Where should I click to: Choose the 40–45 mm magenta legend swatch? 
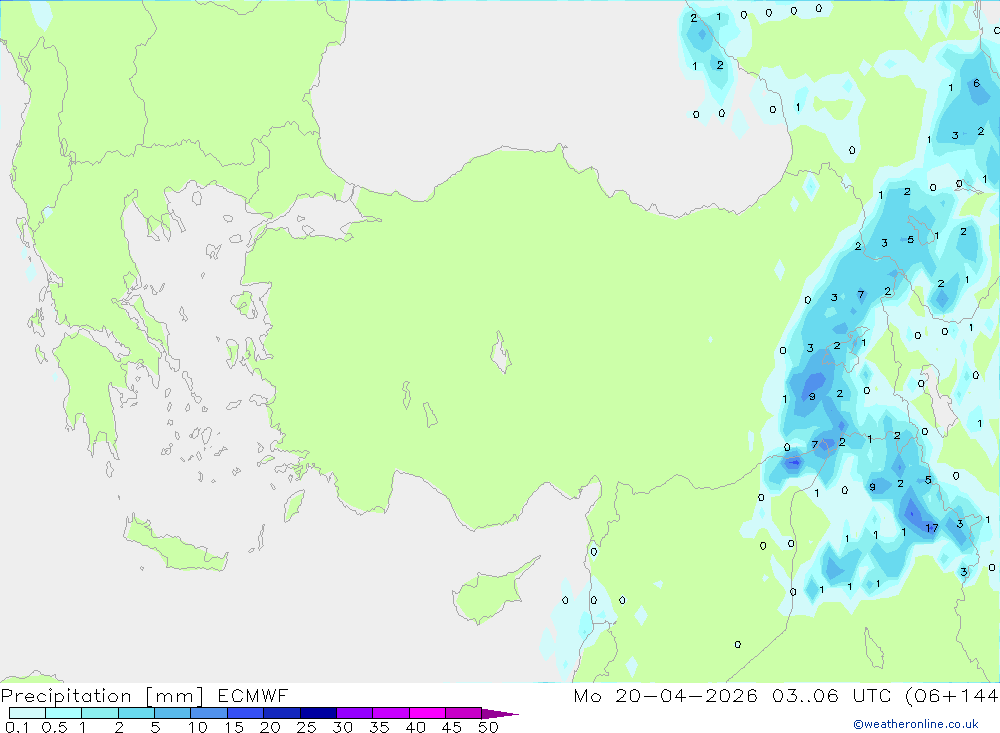427,713
